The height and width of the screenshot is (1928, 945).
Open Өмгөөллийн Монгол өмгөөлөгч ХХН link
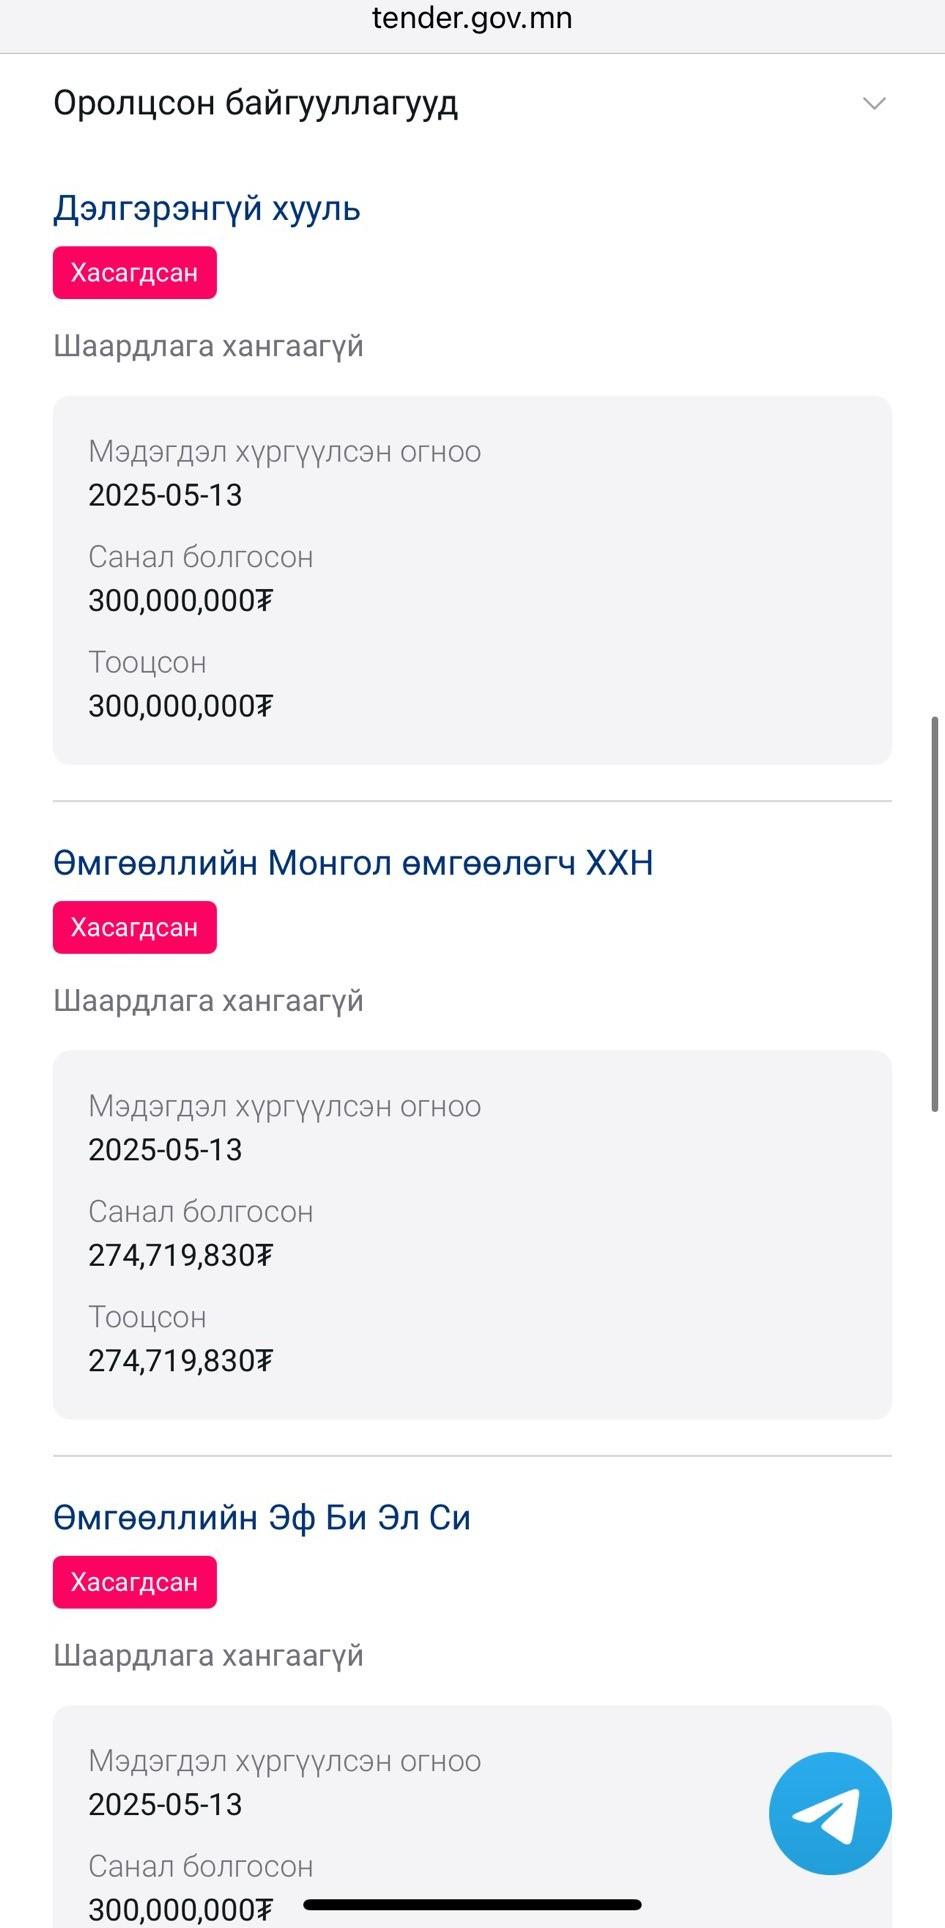tap(353, 863)
